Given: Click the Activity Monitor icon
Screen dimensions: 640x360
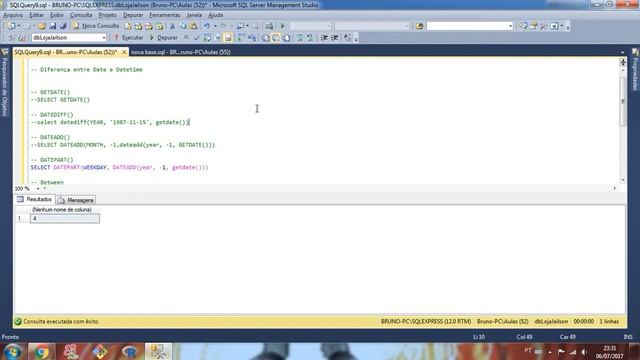Looking at the screenshot, I should point(269,26).
